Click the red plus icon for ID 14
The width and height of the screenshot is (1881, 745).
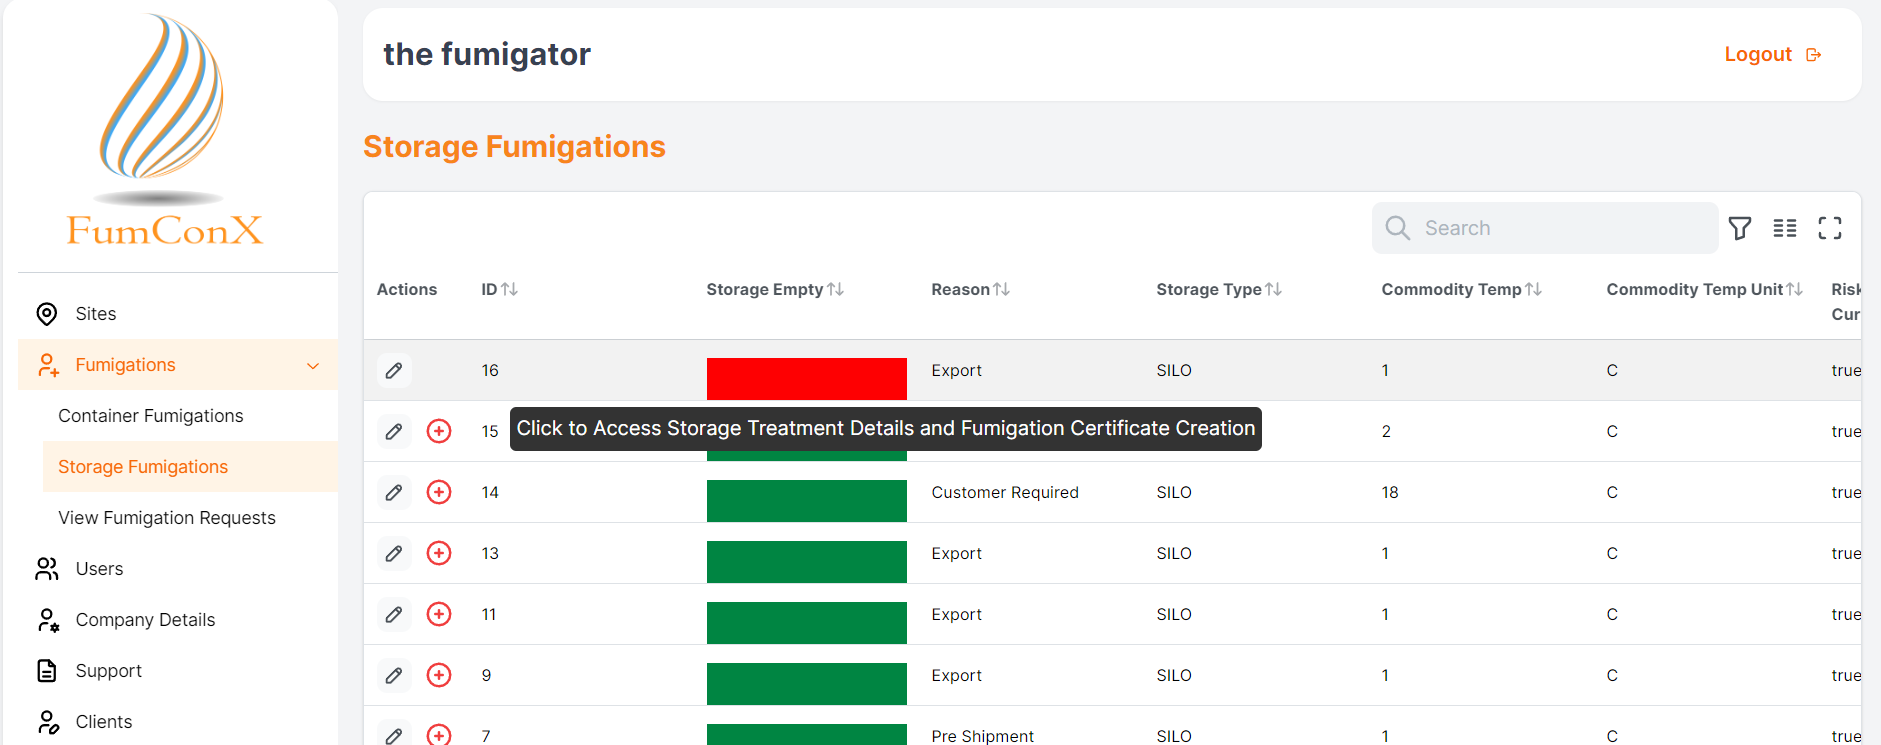[x=439, y=492]
